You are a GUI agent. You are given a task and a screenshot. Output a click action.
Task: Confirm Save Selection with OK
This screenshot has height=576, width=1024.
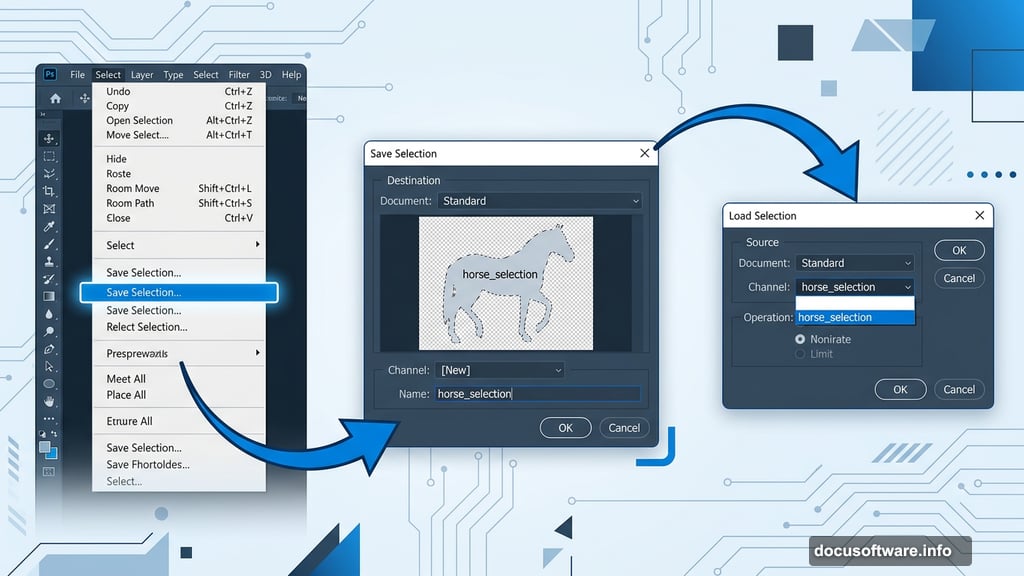tap(565, 427)
